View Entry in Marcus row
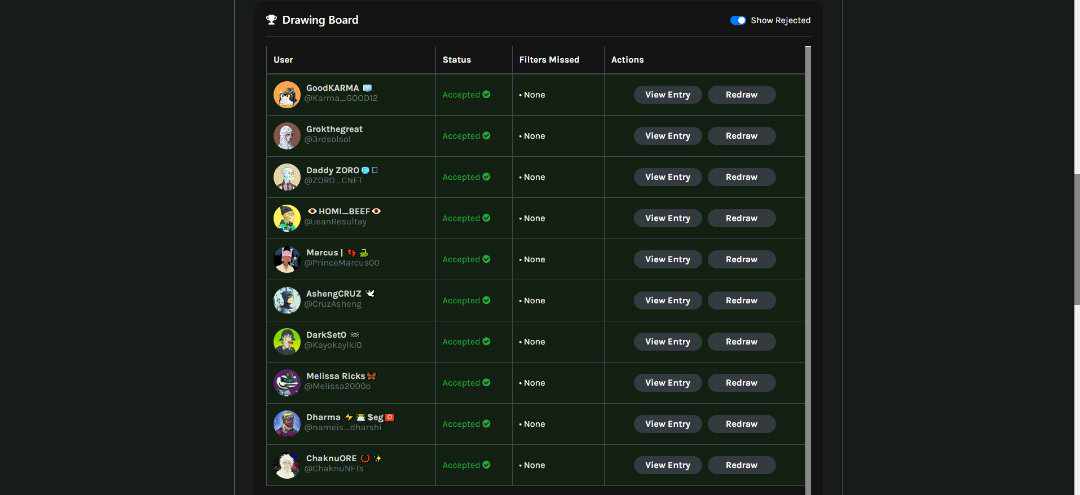1080x495 pixels. click(667, 260)
